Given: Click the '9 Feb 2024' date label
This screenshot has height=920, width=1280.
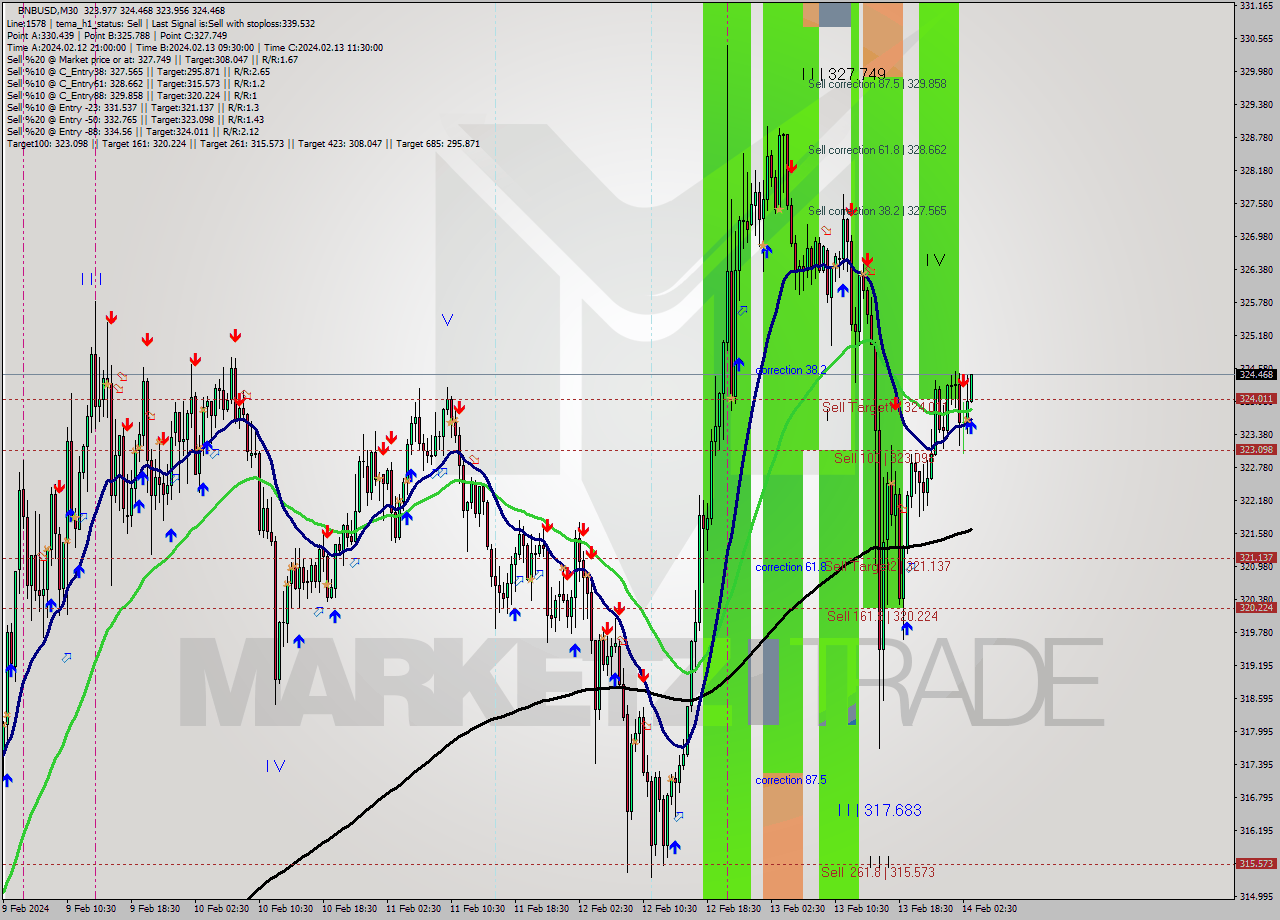Looking at the screenshot, I should 25,909.
